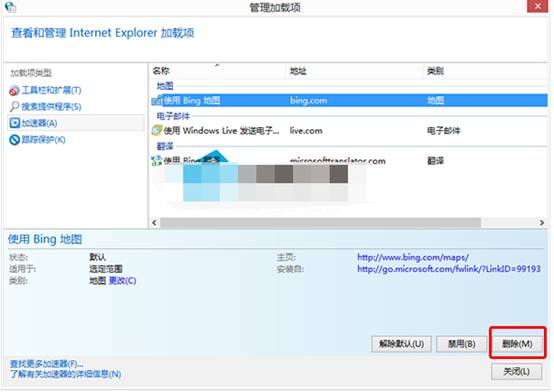This screenshot has height=392, width=554.
Task: Sort list by 名称 column header
Action: (161, 71)
